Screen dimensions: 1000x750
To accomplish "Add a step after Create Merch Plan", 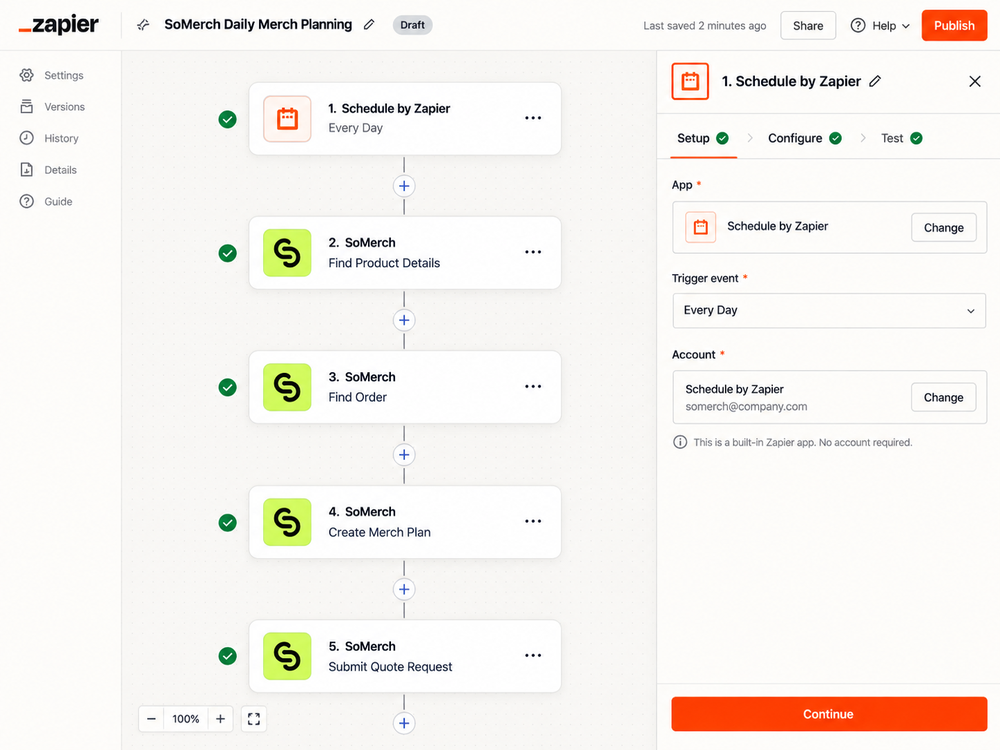I will click(404, 589).
